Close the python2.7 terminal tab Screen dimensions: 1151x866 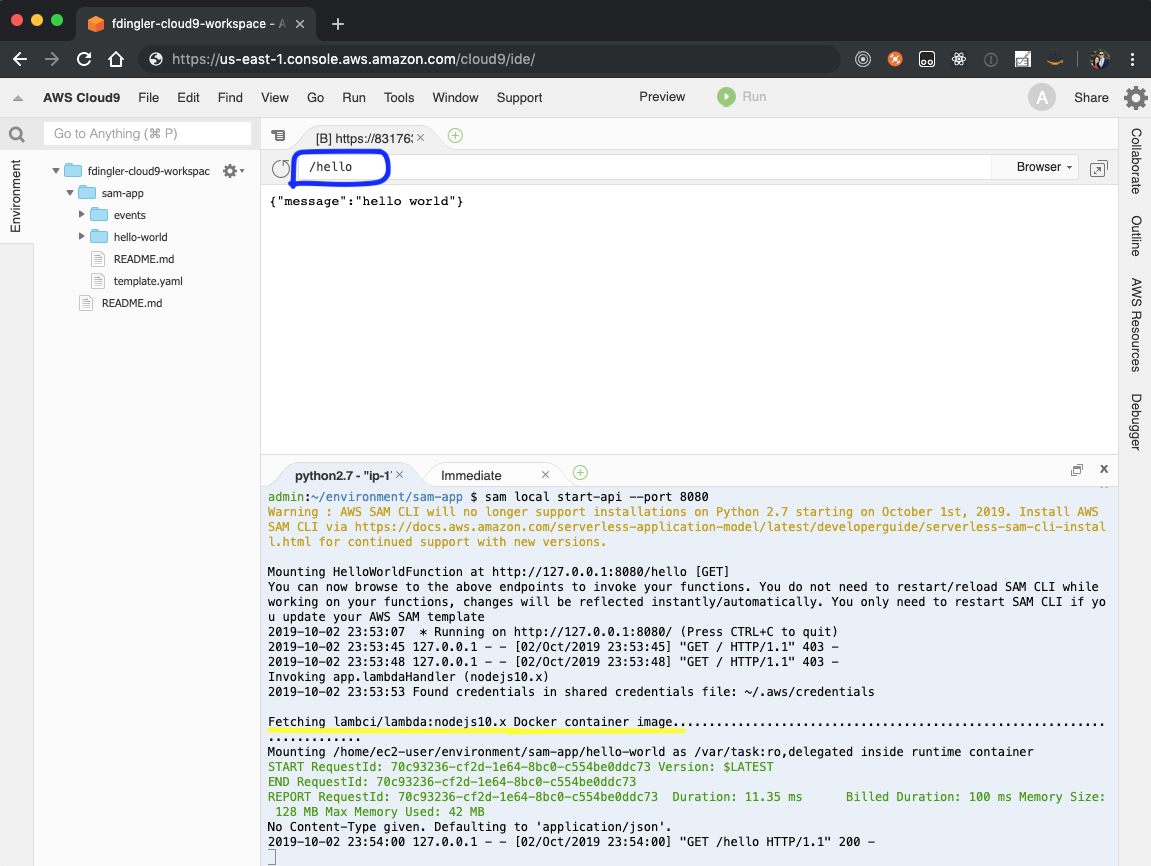399,475
